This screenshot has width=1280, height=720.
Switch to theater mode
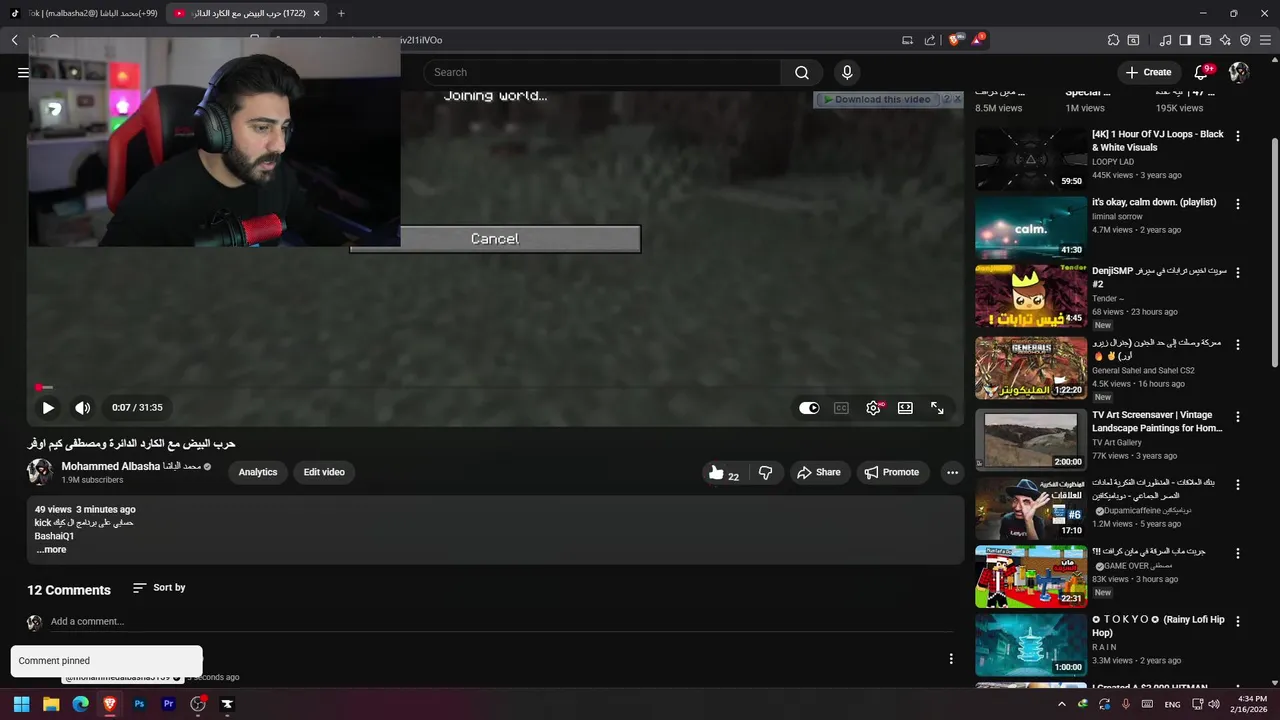point(905,408)
